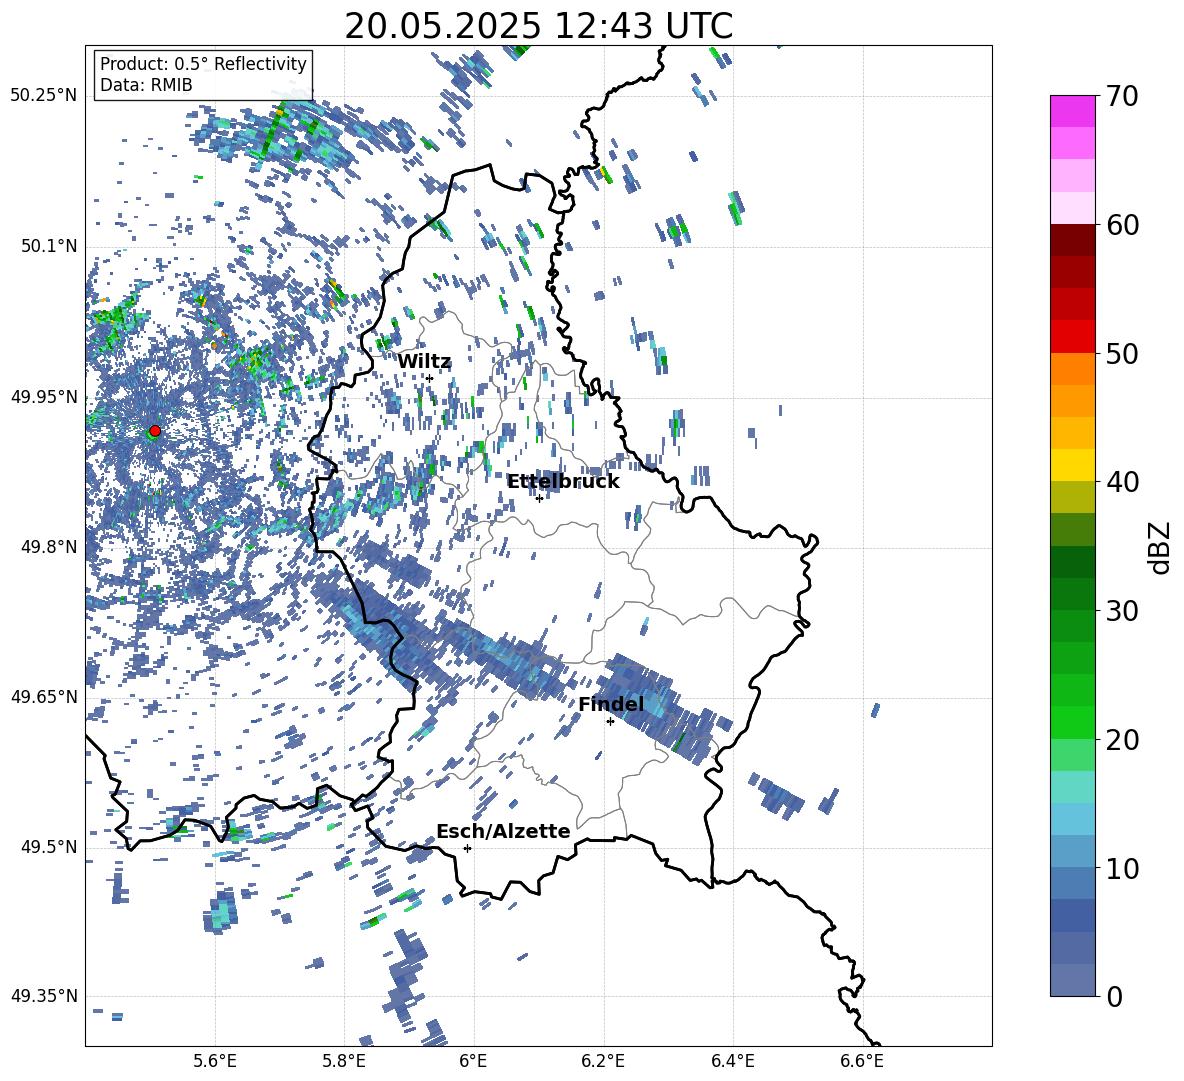1184x1081 pixels.
Task: Click the 5.6°E longitude label
Action: [215, 1061]
